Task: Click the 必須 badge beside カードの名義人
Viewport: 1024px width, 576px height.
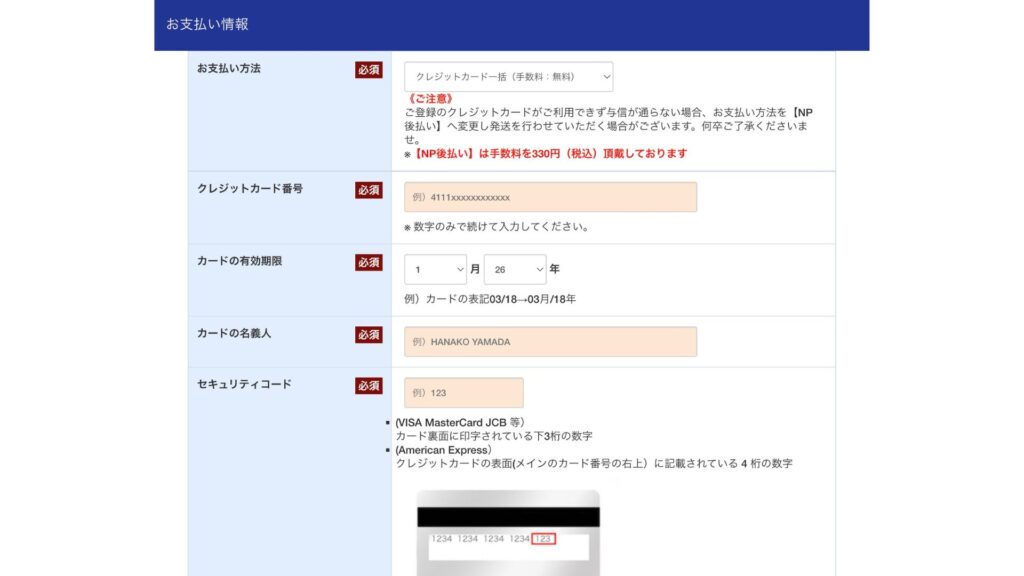Action: click(369, 335)
